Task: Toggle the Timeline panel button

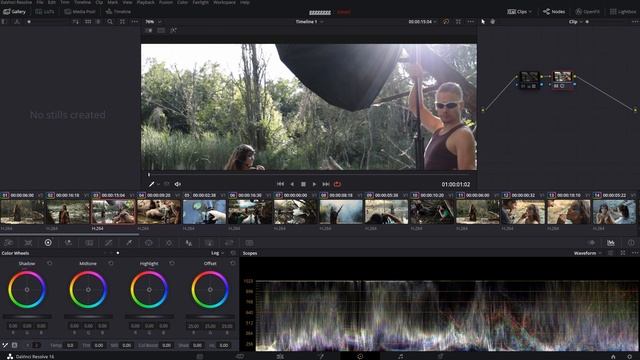Action: pyautogui.click(x=118, y=12)
